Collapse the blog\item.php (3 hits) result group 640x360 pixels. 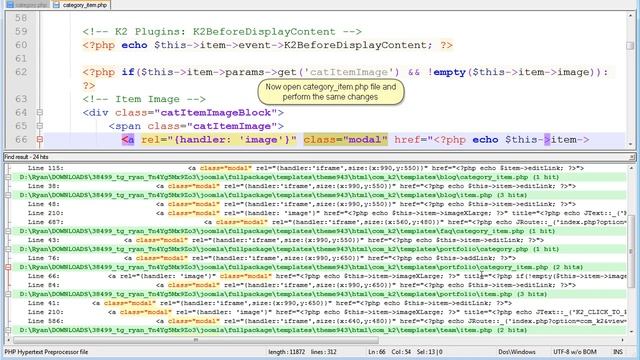tap(8, 195)
